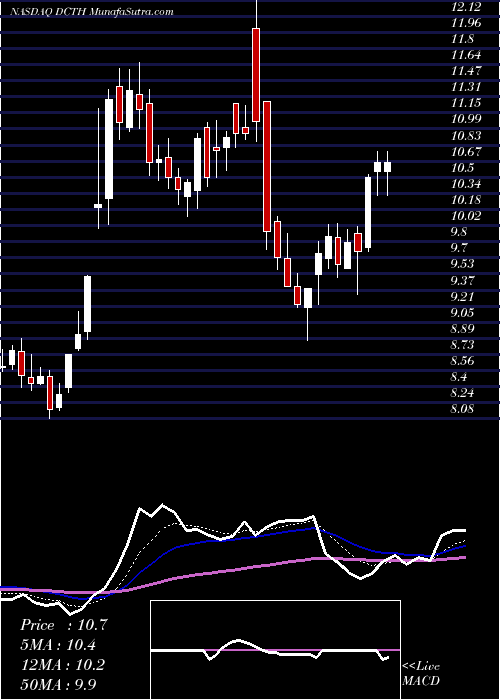
Task: Click the 8.08 price axis label
Action: (x=463, y=409)
